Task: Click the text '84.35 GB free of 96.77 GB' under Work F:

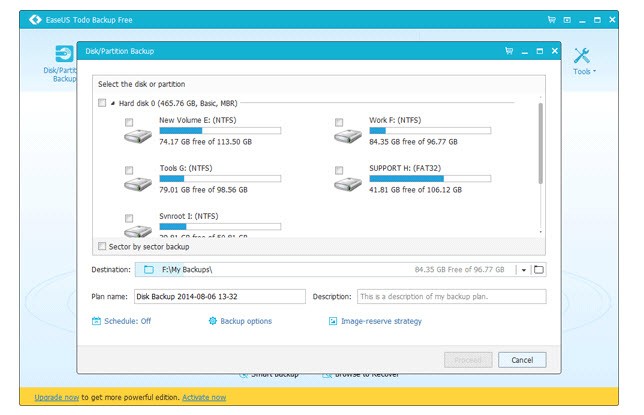Action: pyautogui.click(x=413, y=142)
